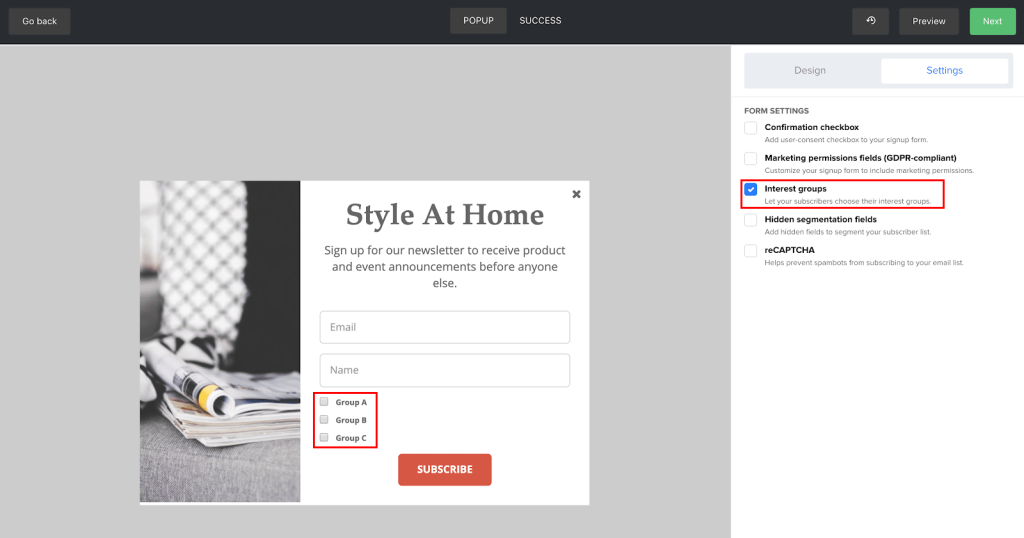This screenshot has height=538, width=1024.
Task: Turn on the reCAPTCHA checkbox
Action: point(751,250)
